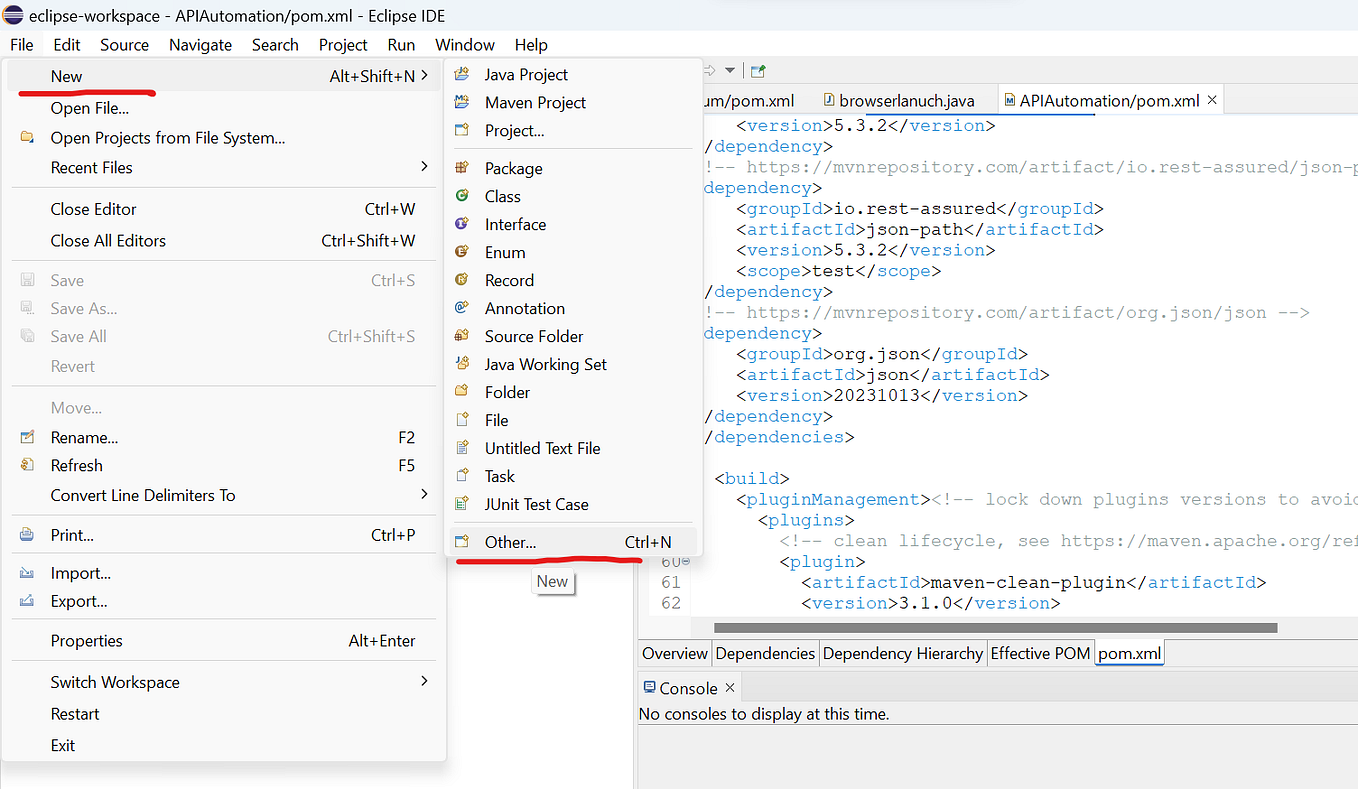Click the Import... icon
This screenshot has height=789, width=1358.
coord(28,573)
